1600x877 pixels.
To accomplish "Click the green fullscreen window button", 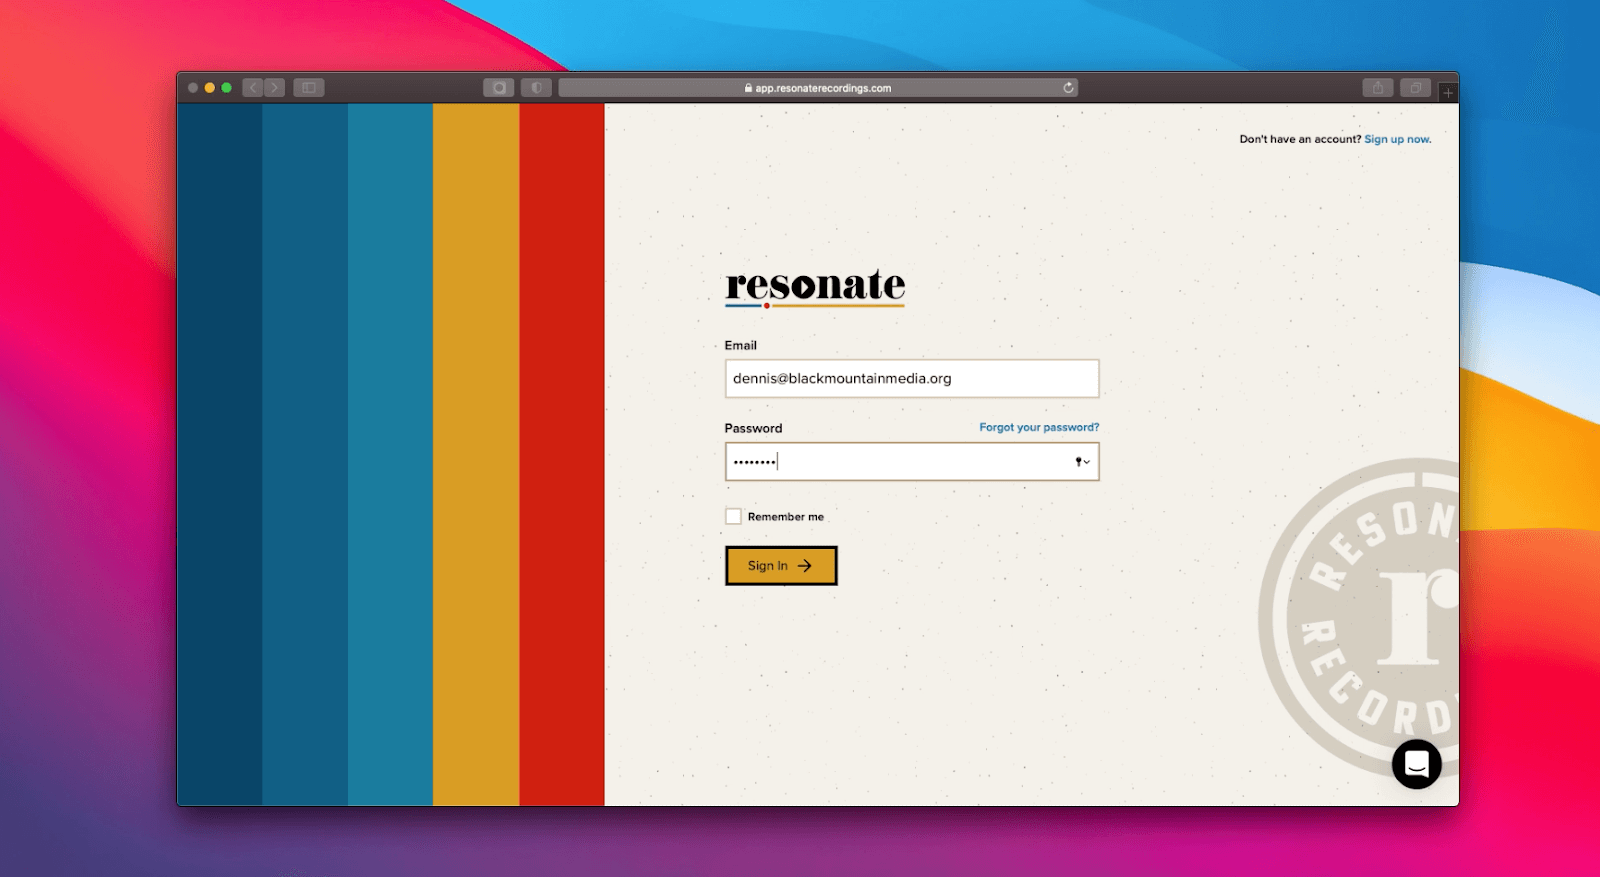I will tap(227, 88).
